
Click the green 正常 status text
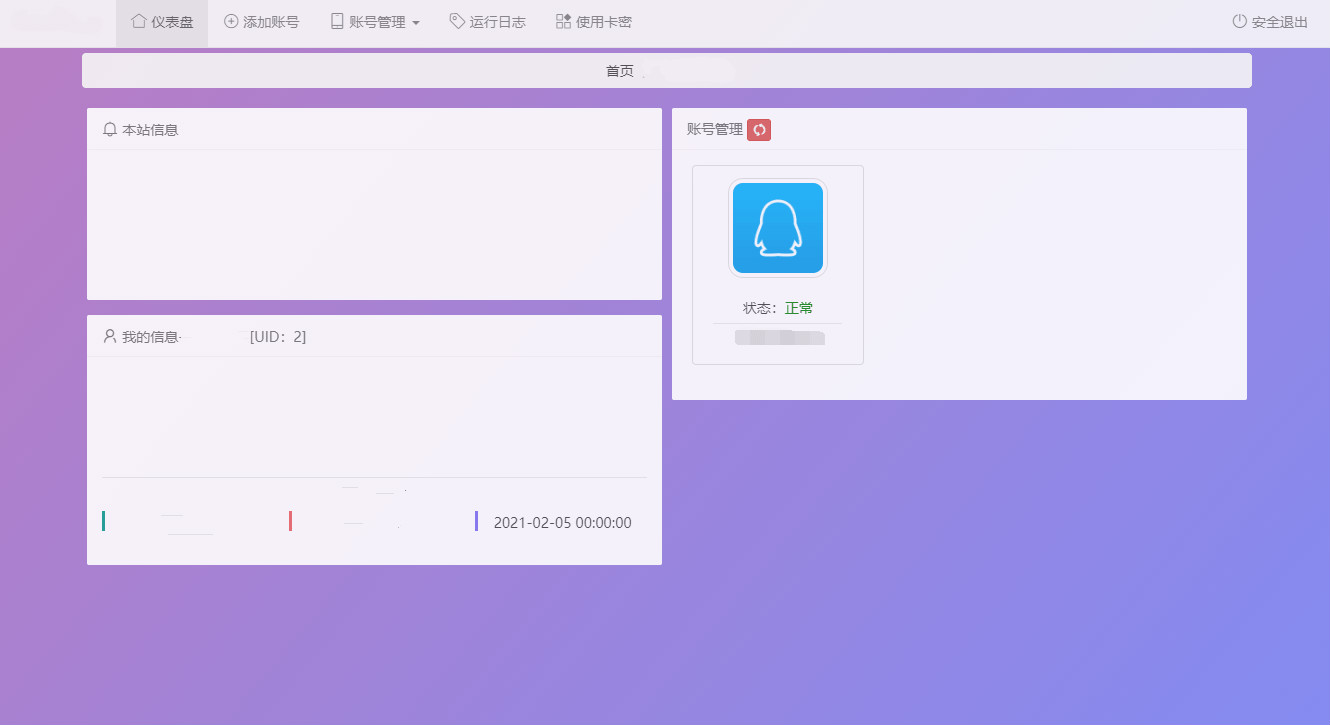point(799,308)
